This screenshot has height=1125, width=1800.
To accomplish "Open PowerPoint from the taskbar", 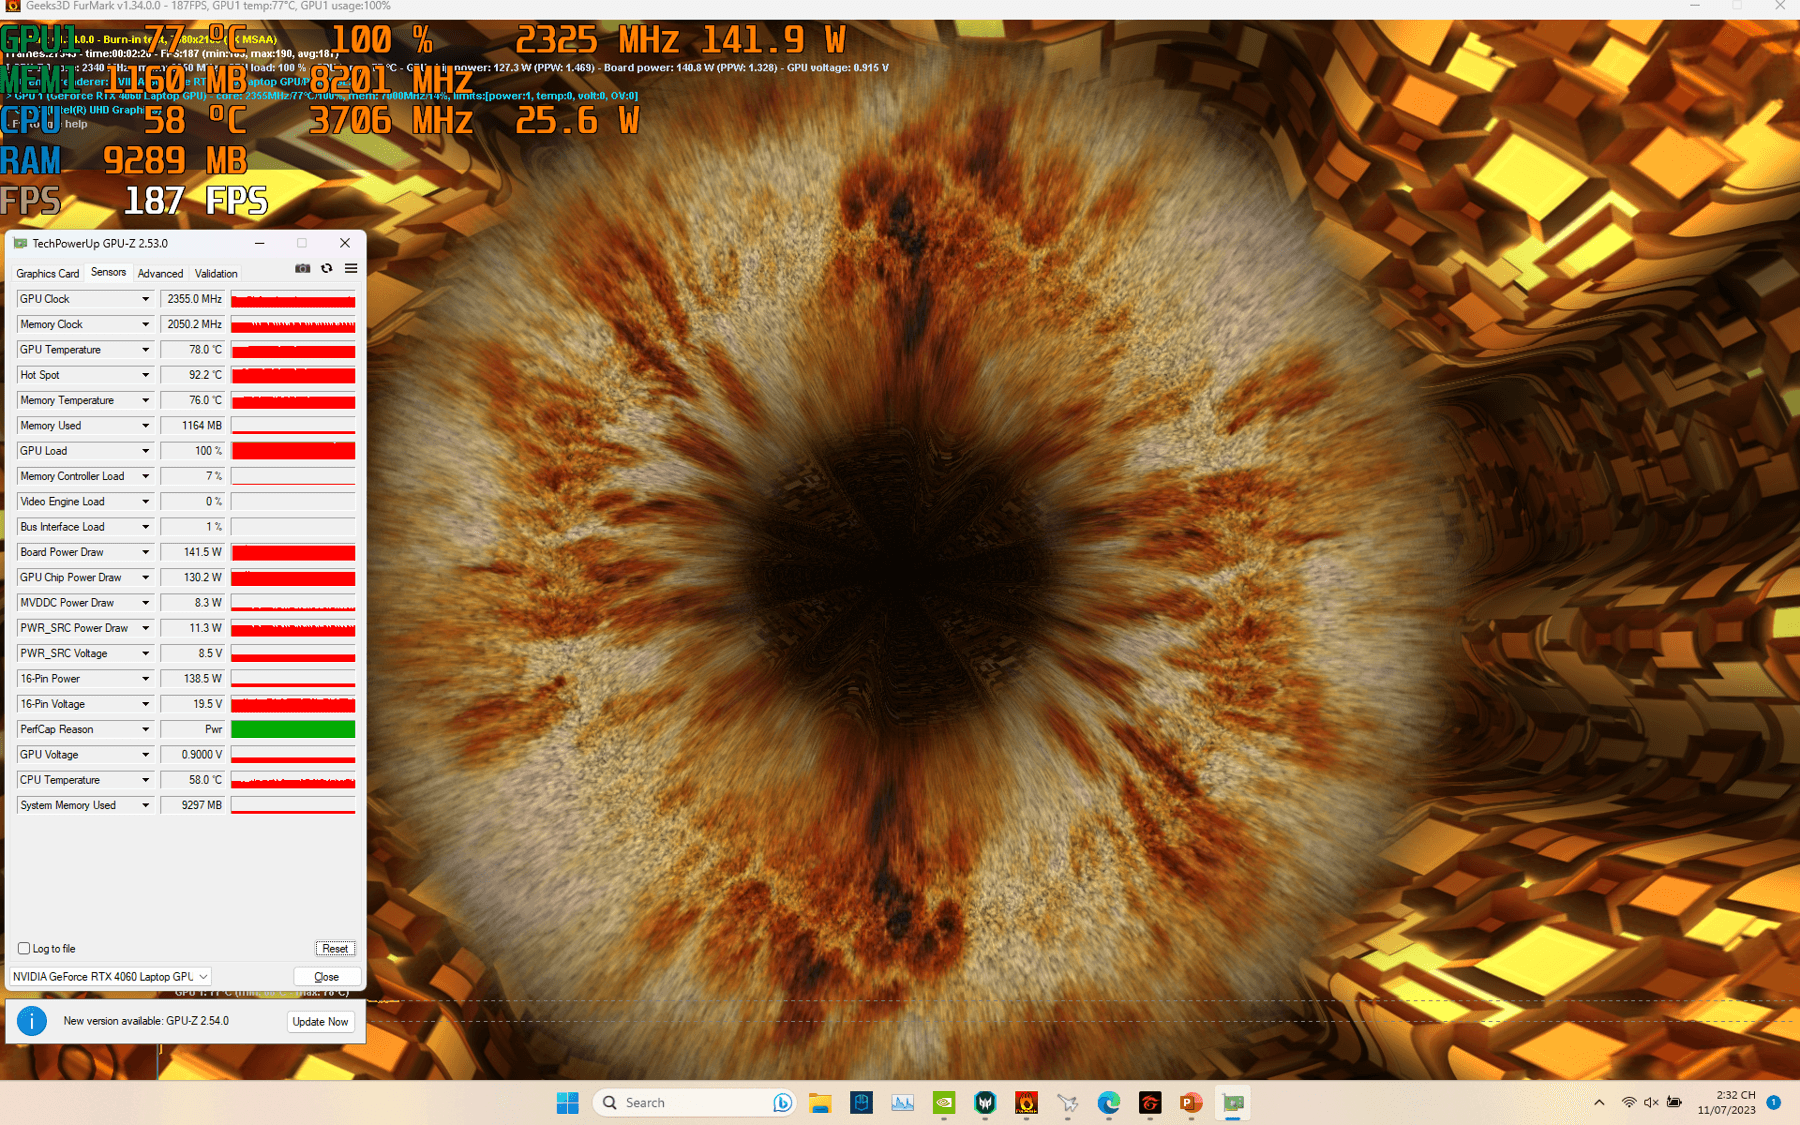I will 1190,1102.
